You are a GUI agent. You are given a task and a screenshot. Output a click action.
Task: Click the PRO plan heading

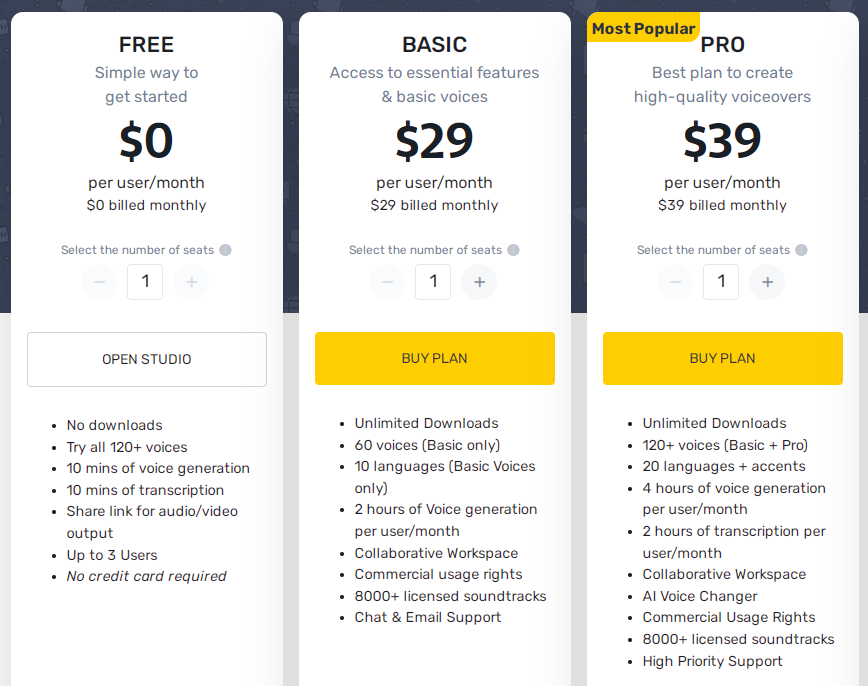tap(722, 45)
